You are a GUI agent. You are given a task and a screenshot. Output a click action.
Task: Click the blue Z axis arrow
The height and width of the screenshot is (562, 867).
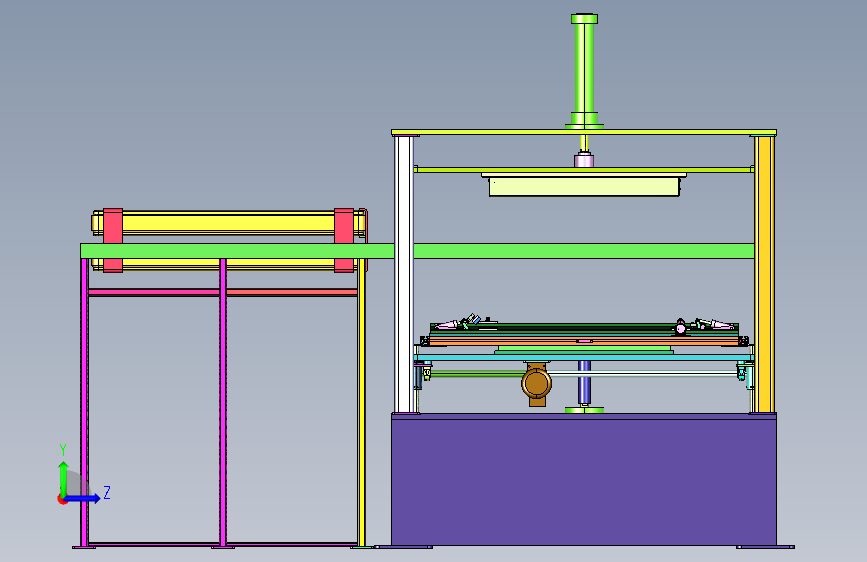click(x=83, y=498)
